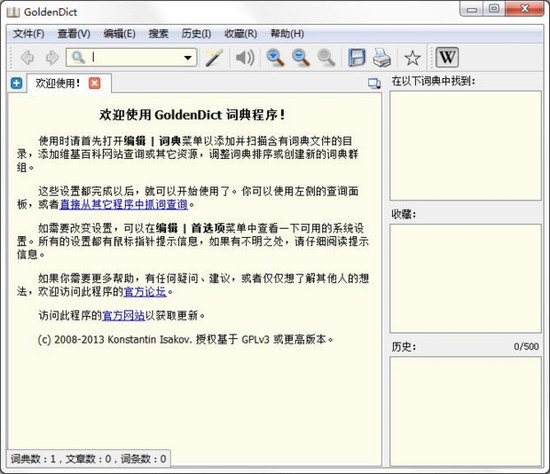Image resolution: width=550 pixels, height=474 pixels.
Task: Click the back navigation arrow
Action: [27, 57]
